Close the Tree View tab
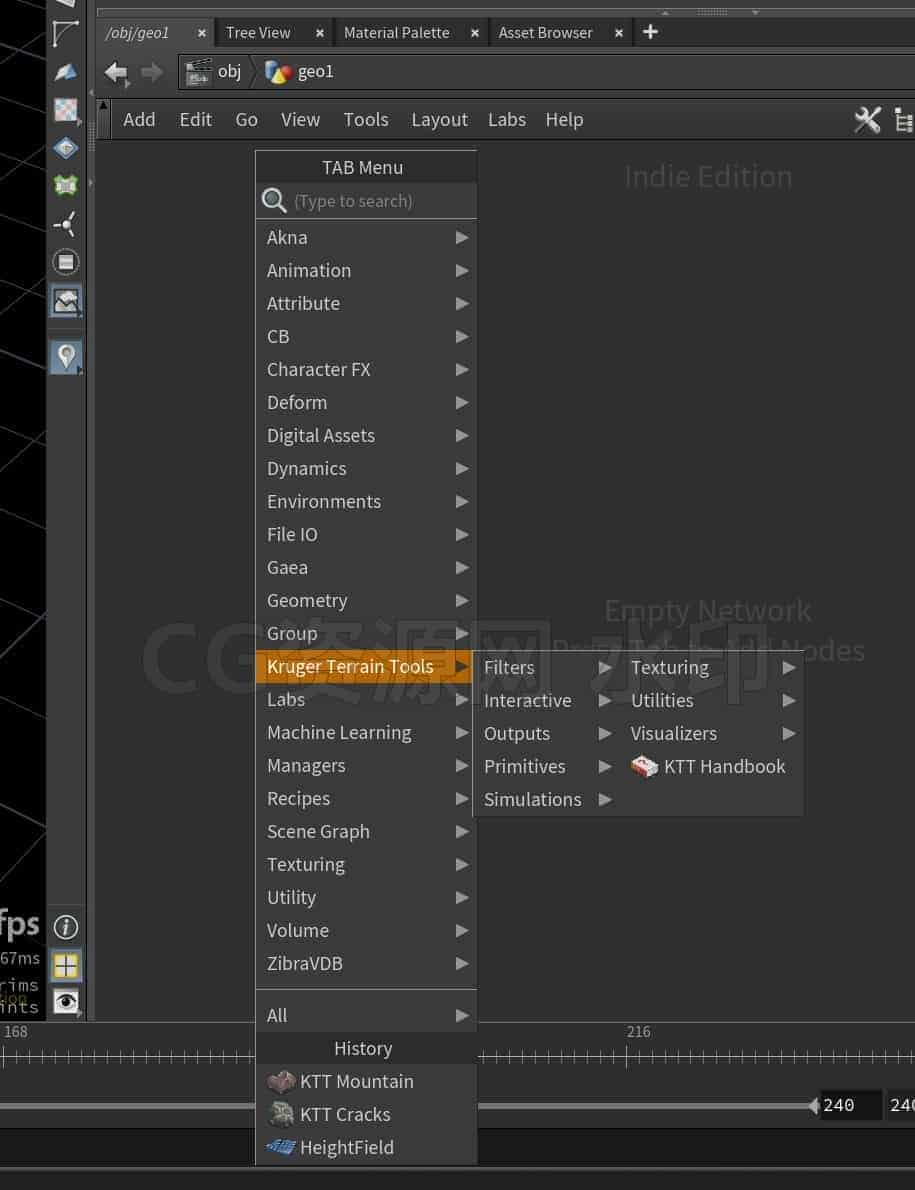 [319, 33]
